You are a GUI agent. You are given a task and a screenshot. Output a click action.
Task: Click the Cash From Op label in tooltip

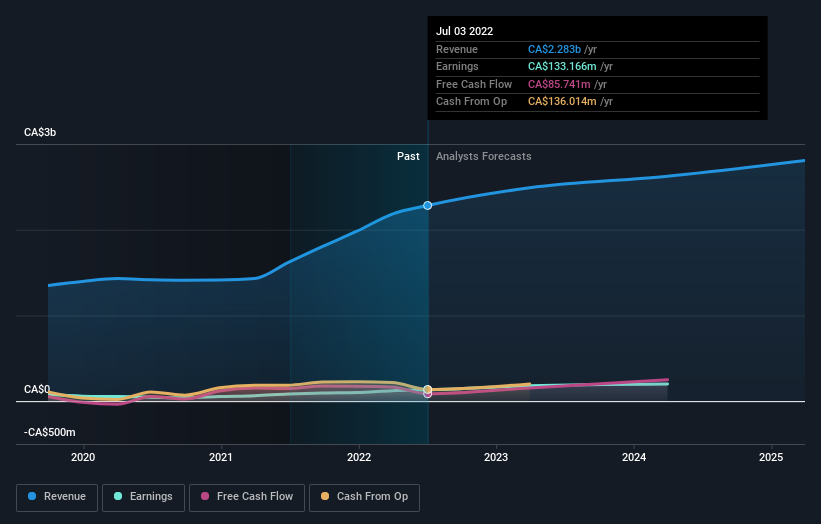(x=472, y=102)
